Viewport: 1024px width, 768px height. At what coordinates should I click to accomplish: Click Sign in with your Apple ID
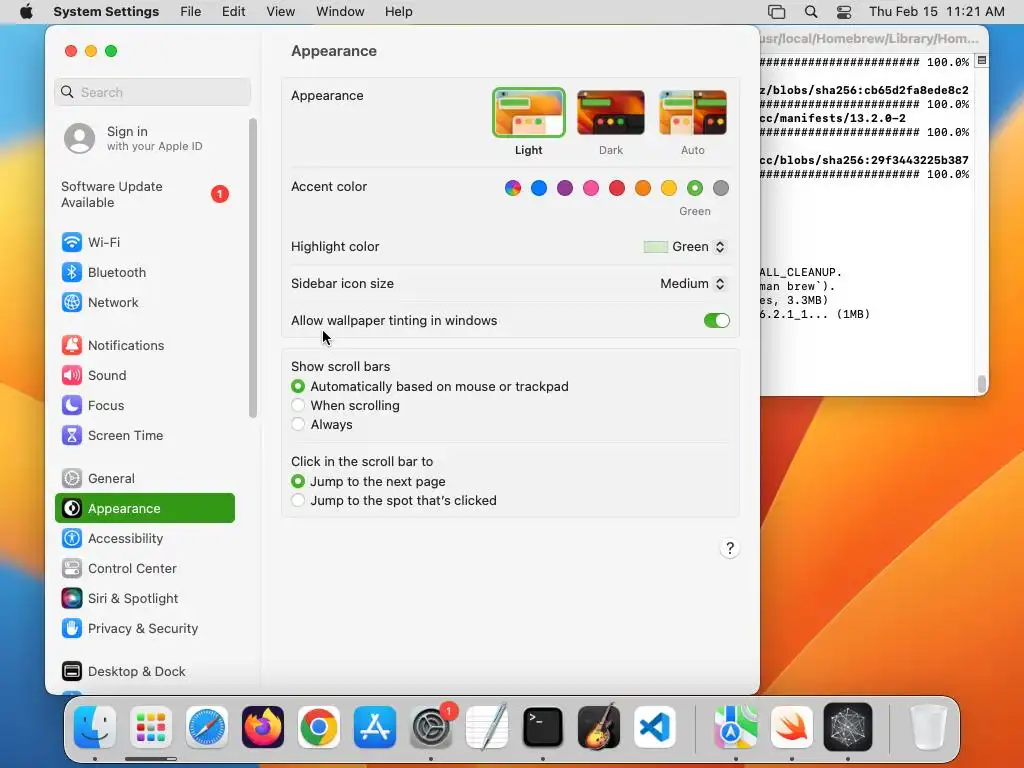click(x=145, y=138)
